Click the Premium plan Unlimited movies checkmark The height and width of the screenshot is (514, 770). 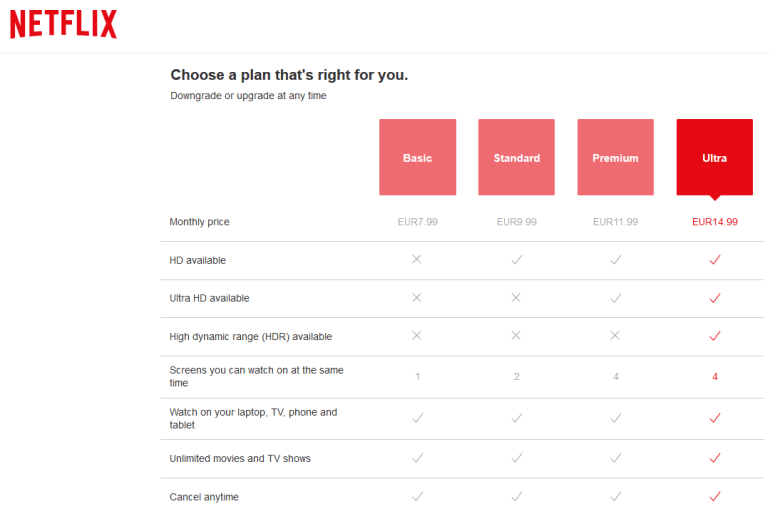(x=615, y=458)
